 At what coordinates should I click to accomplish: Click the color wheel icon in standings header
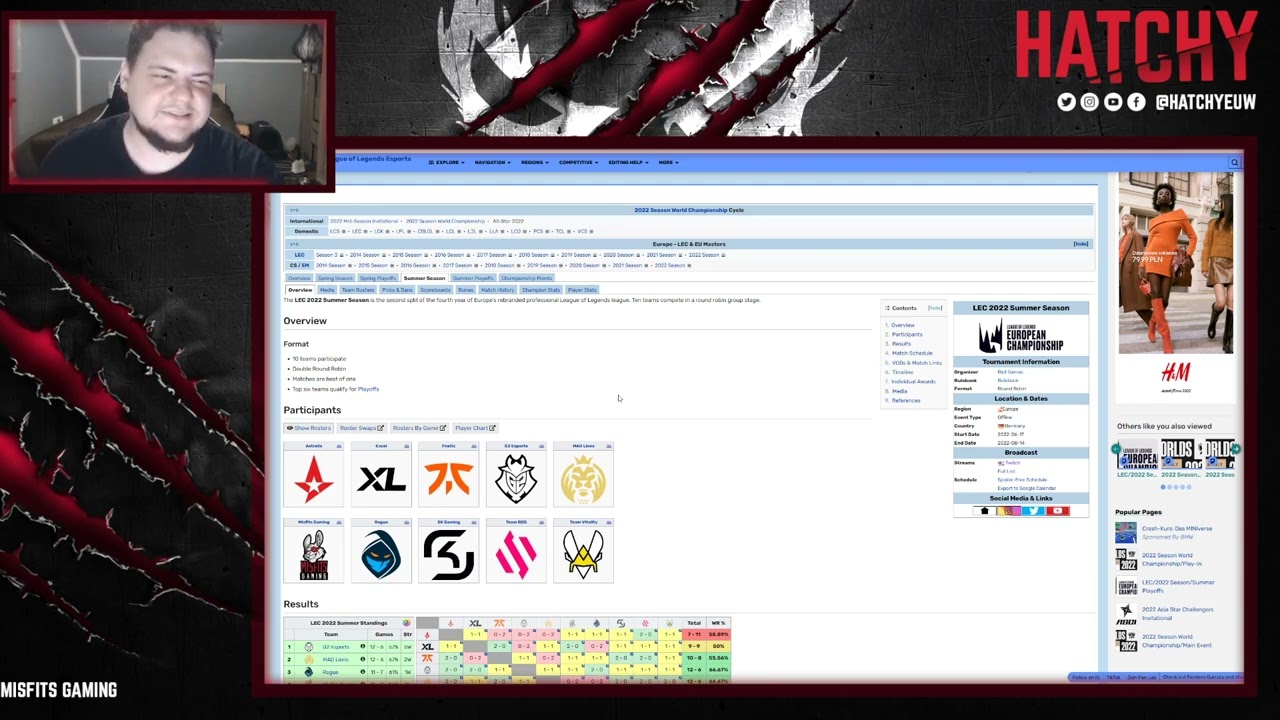406,623
